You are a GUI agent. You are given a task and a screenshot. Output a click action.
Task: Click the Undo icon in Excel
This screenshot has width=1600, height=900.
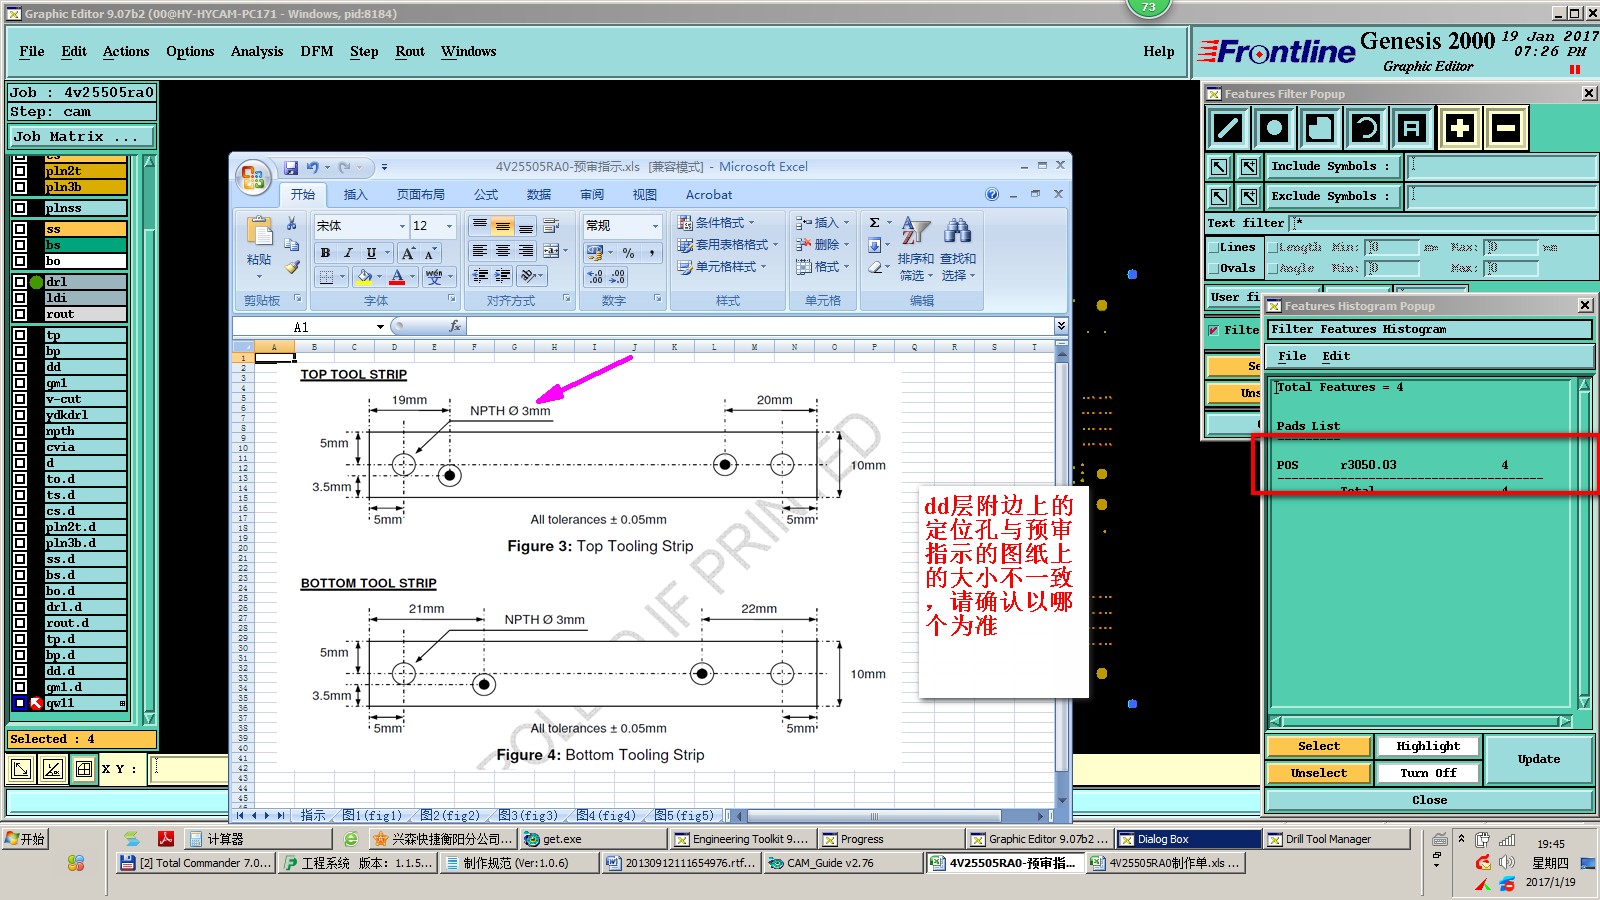tap(313, 168)
